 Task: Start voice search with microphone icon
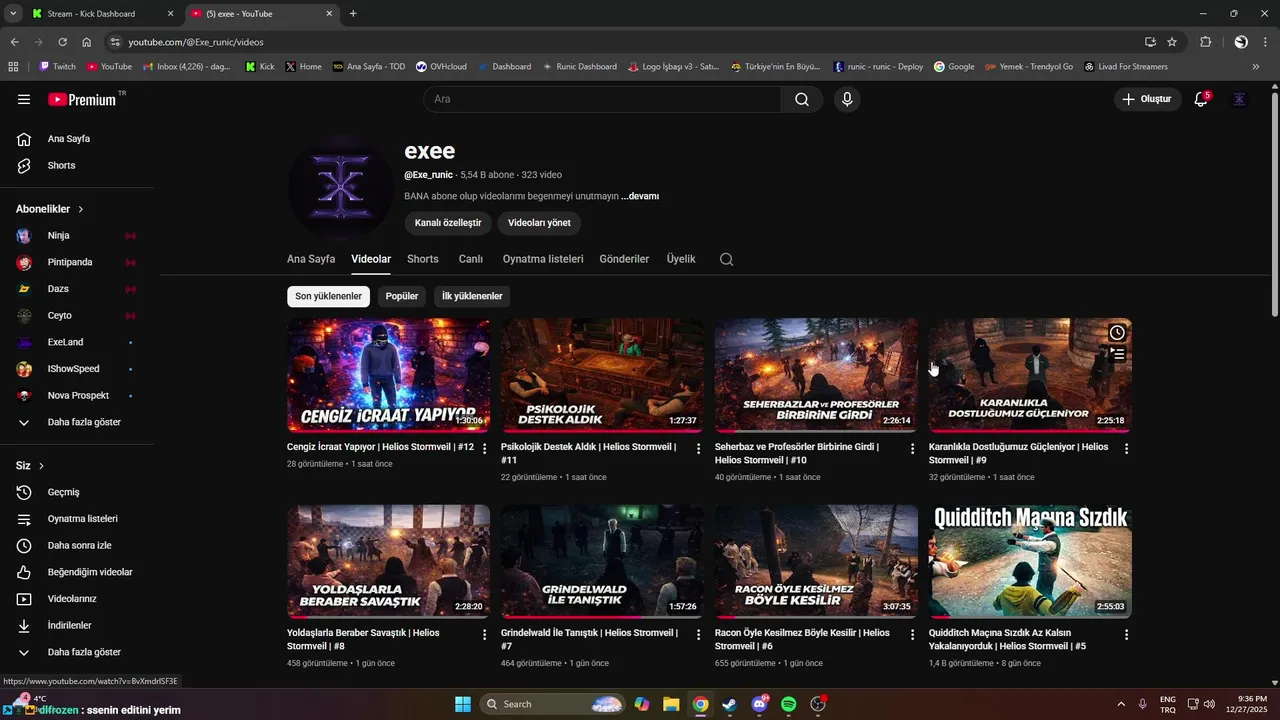[847, 99]
